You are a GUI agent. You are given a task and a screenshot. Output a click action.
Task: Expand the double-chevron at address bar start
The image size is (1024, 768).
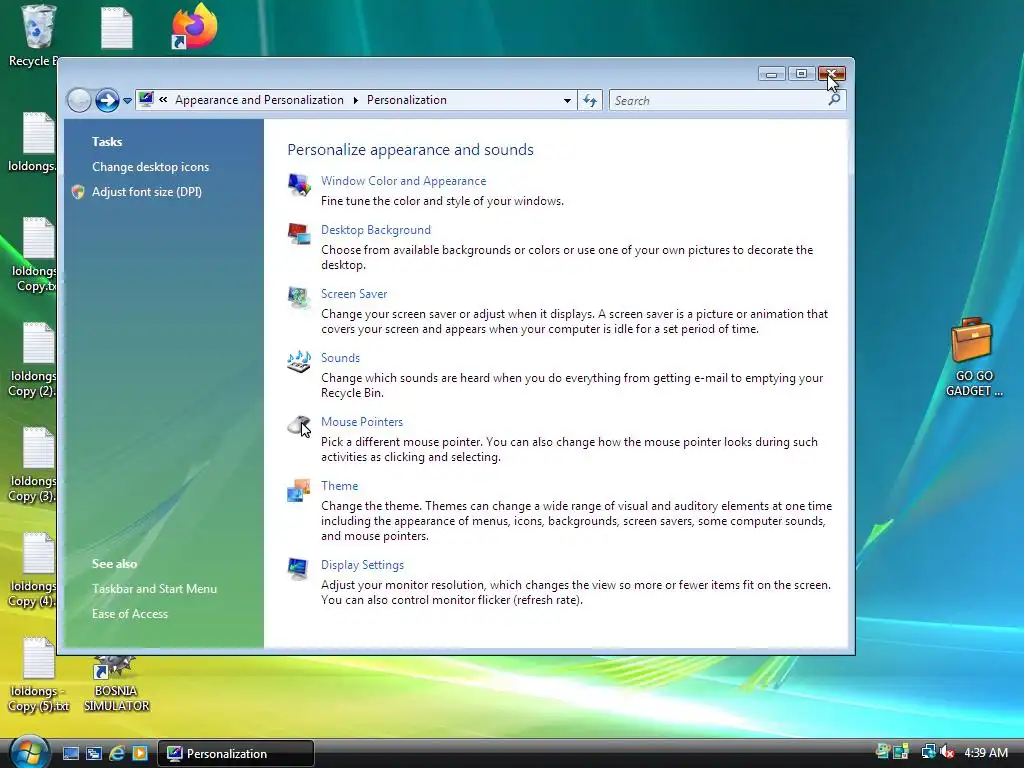(163, 99)
